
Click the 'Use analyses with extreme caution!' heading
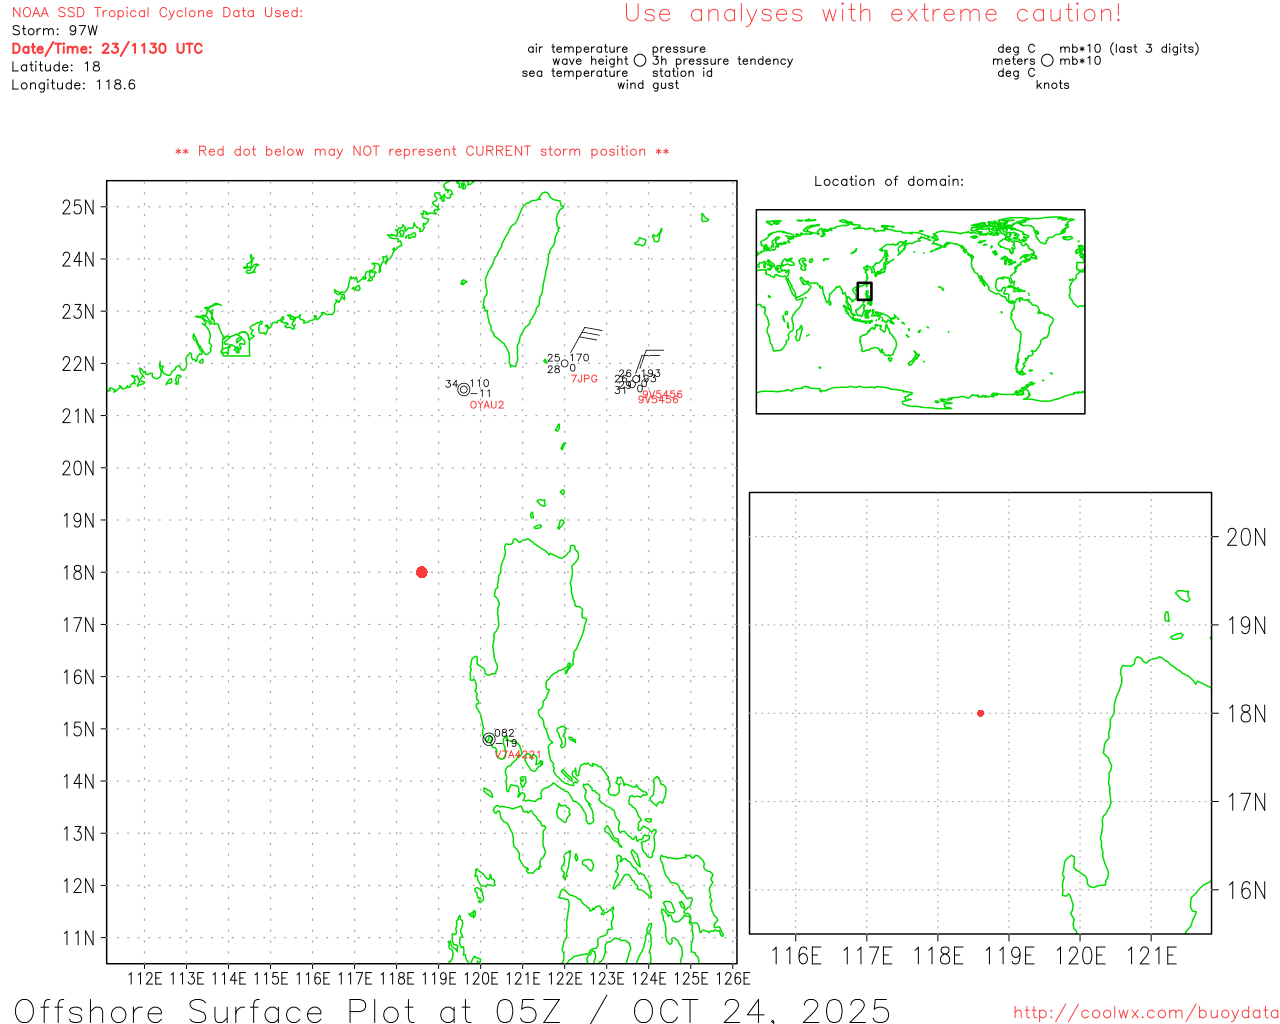click(x=872, y=14)
